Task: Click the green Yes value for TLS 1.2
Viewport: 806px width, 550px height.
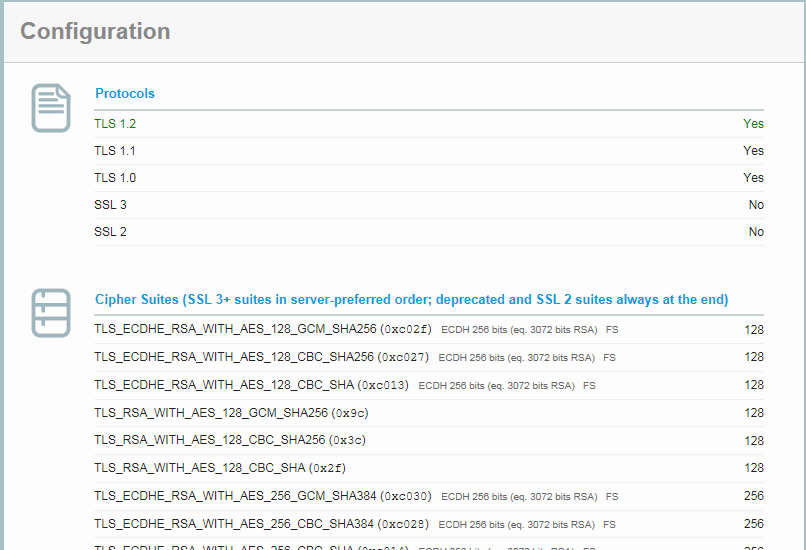Action: pyautogui.click(x=753, y=124)
